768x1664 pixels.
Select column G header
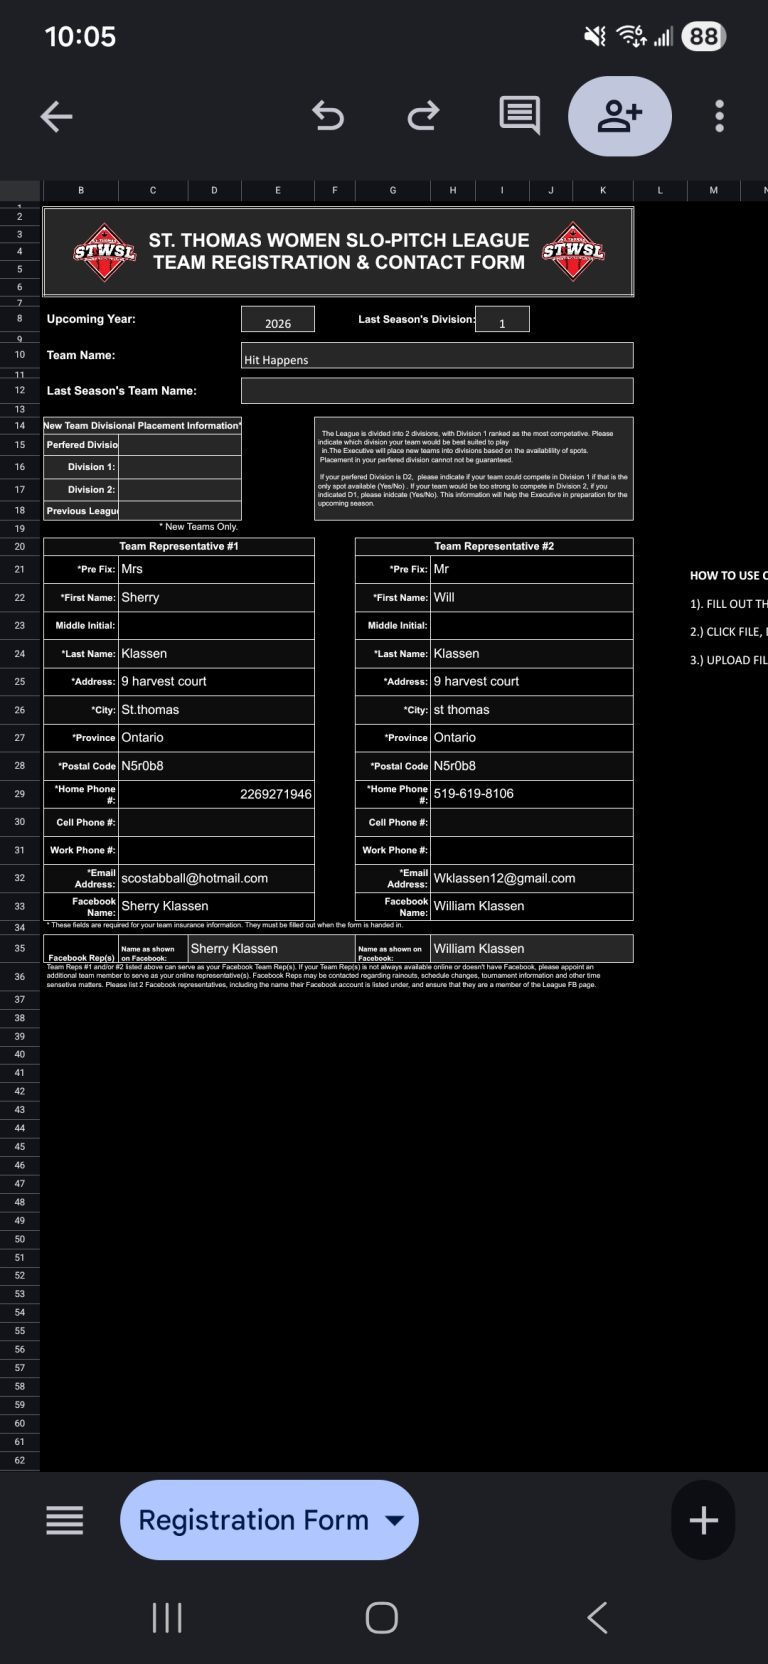(x=393, y=190)
